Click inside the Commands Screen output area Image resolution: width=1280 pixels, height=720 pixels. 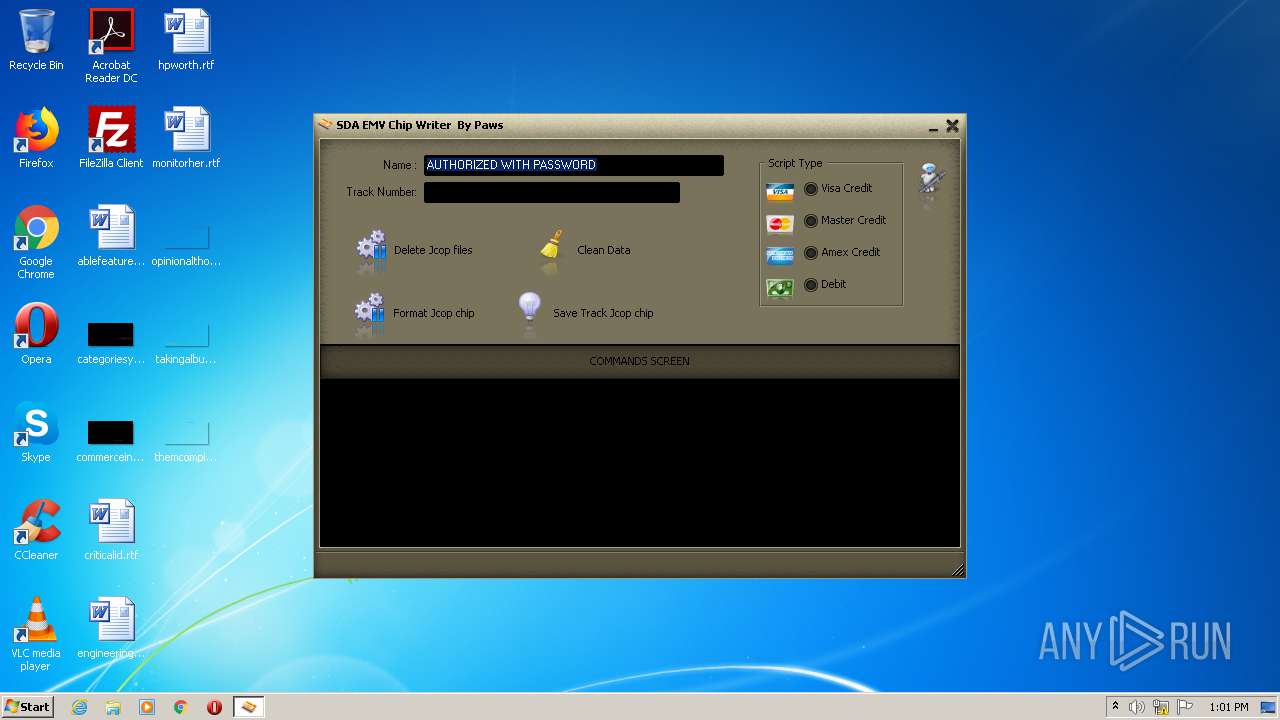coord(640,462)
